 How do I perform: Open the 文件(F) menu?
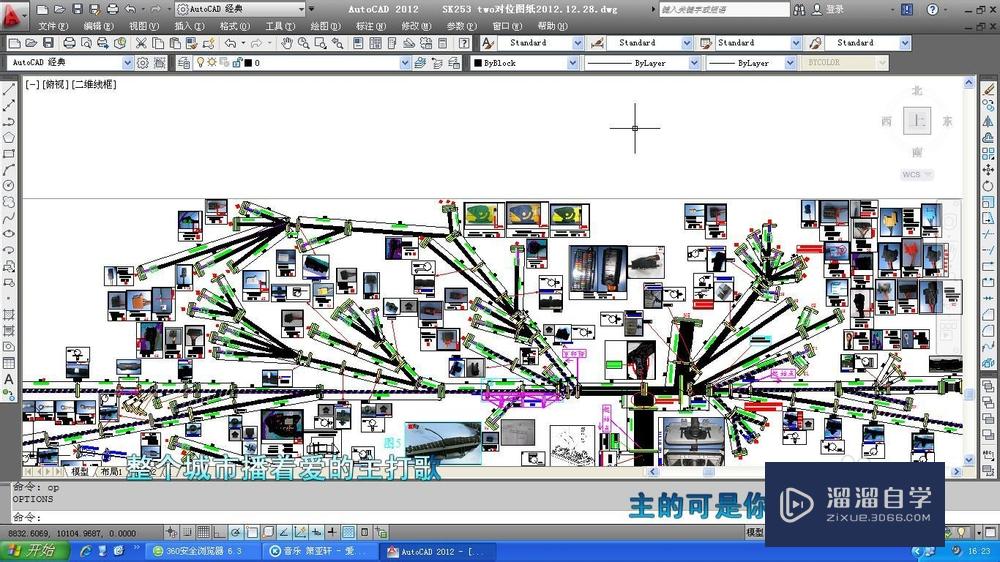coord(53,26)
